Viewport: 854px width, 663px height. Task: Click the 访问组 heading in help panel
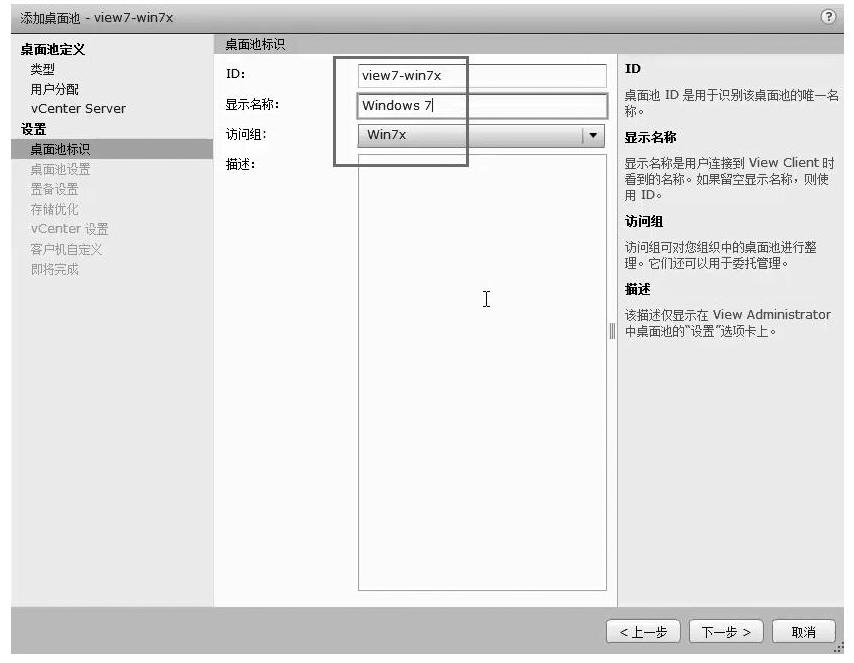[644, 221]
